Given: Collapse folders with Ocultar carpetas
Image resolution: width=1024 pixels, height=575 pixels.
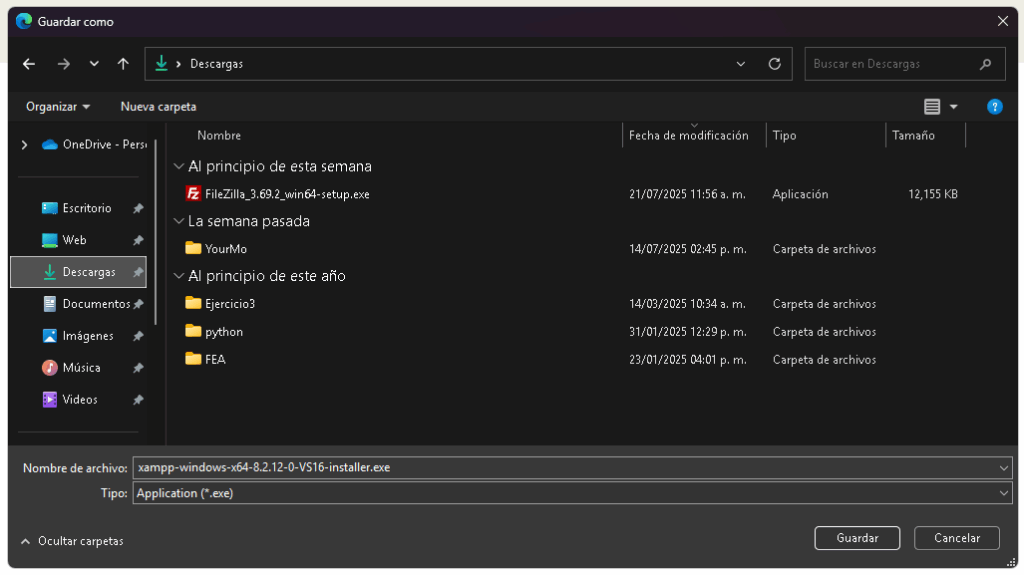Looking at the screenshot, I should click(72, 541).
